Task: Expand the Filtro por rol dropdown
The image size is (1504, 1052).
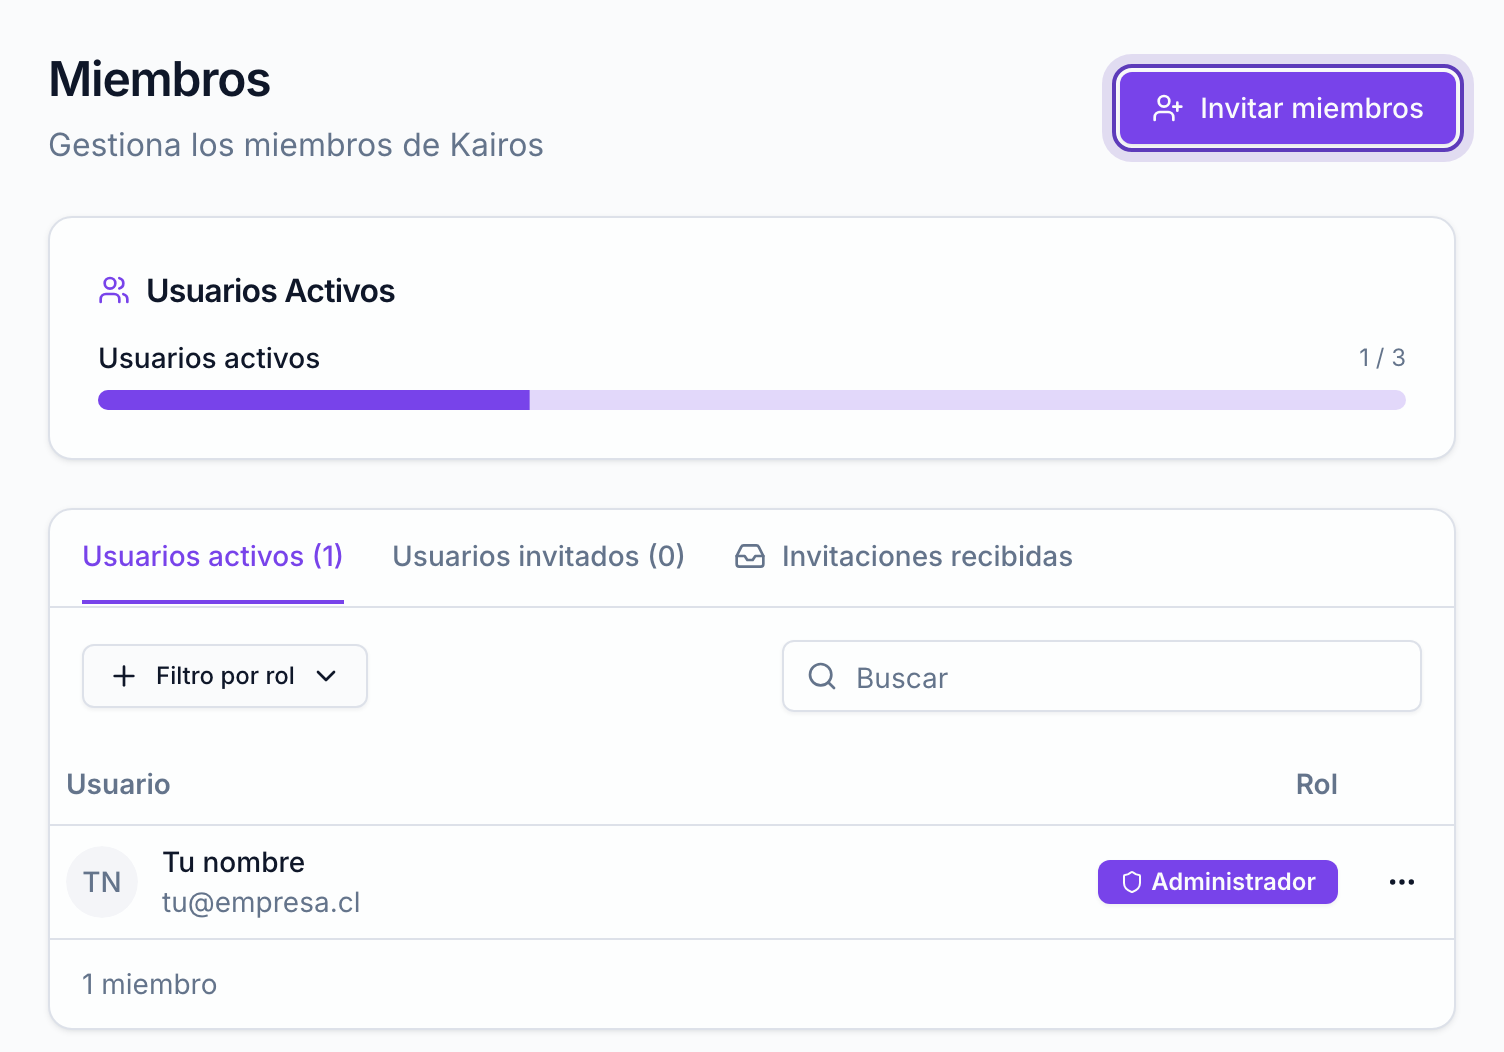Action: pos(225,676)
